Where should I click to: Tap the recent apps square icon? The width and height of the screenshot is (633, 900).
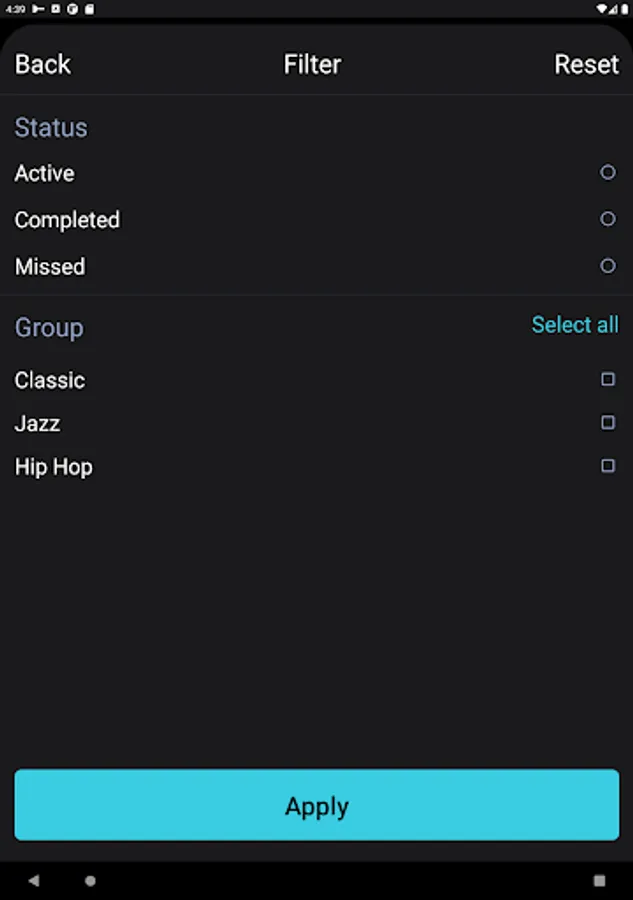599,880
